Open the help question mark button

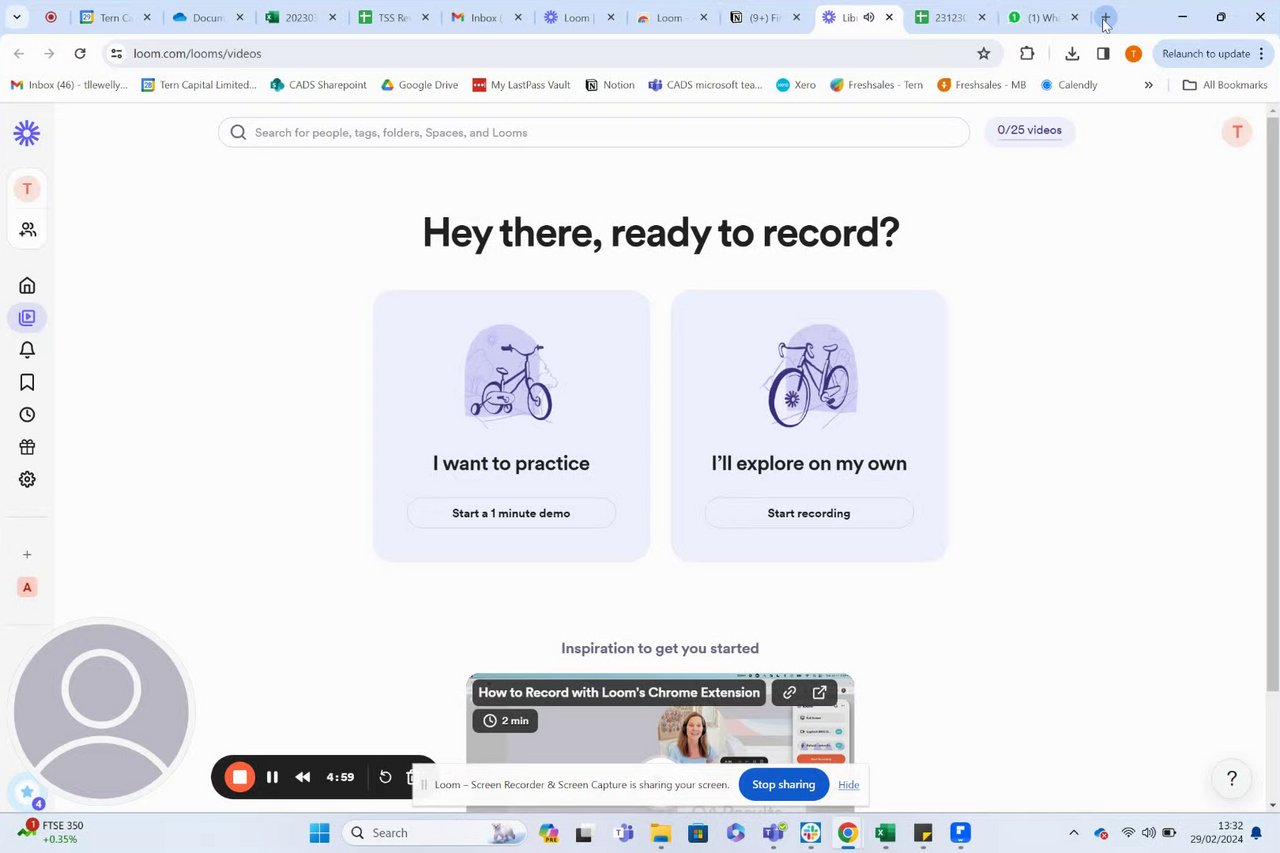pyautogui.click(x=1231, y=778)
